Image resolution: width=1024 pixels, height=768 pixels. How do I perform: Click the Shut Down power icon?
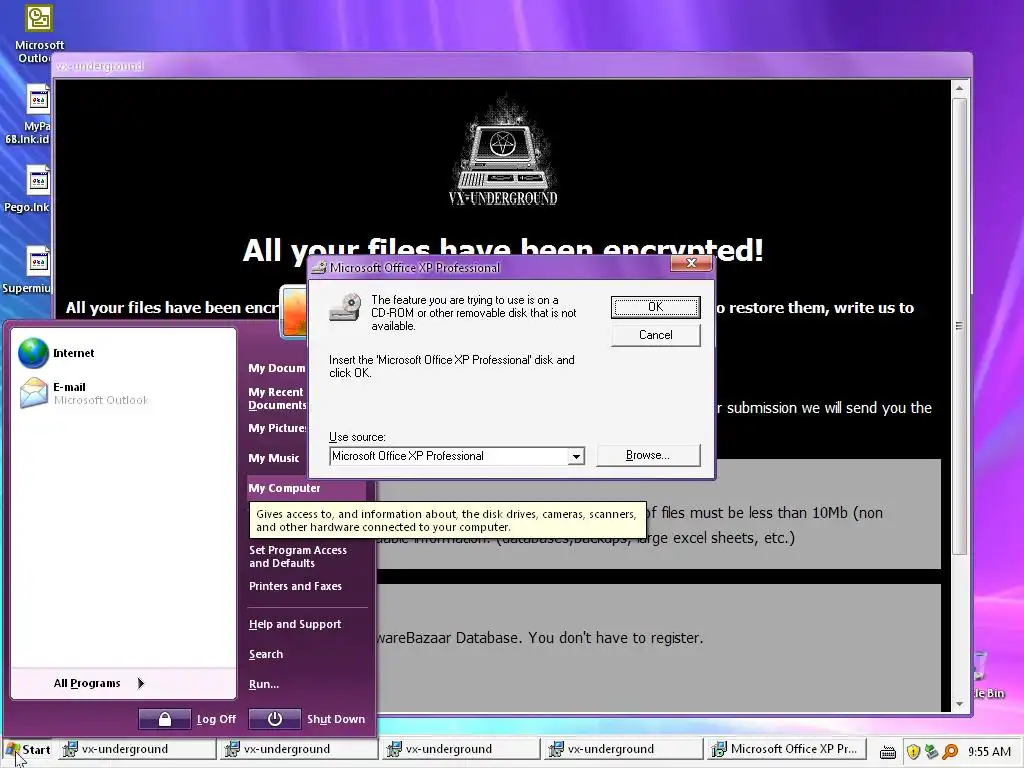(x=275, y=719)
